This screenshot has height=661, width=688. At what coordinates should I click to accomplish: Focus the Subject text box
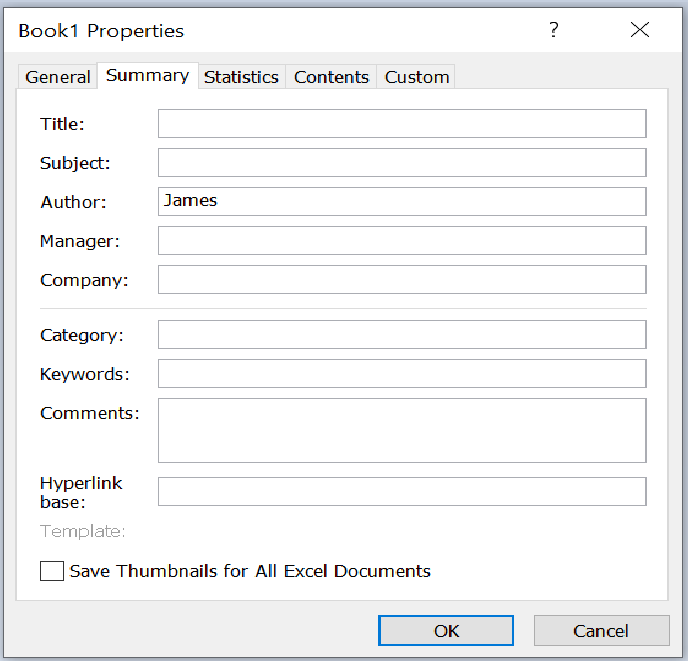pyautogui.click(x=402, y=163)
